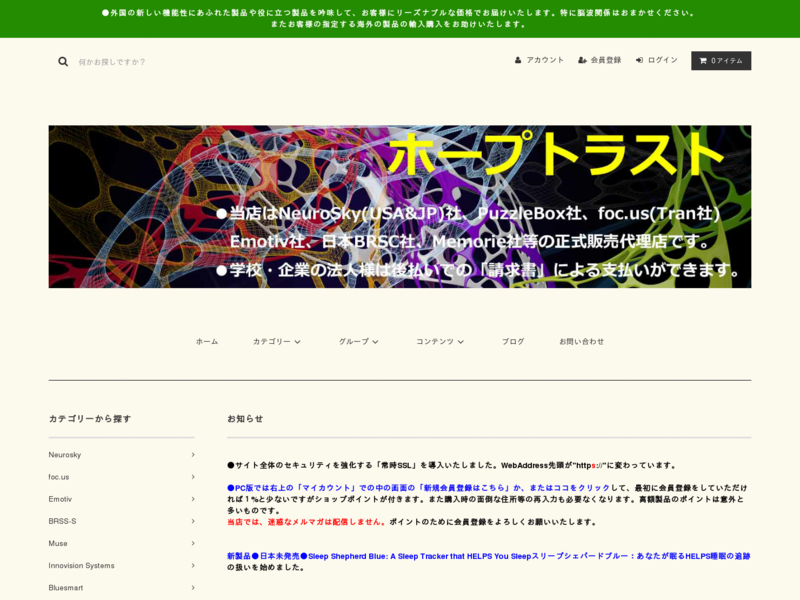Click the sign-in arrow icon beside ログイン
Screen dimensions: 800x600
(639, 60)
